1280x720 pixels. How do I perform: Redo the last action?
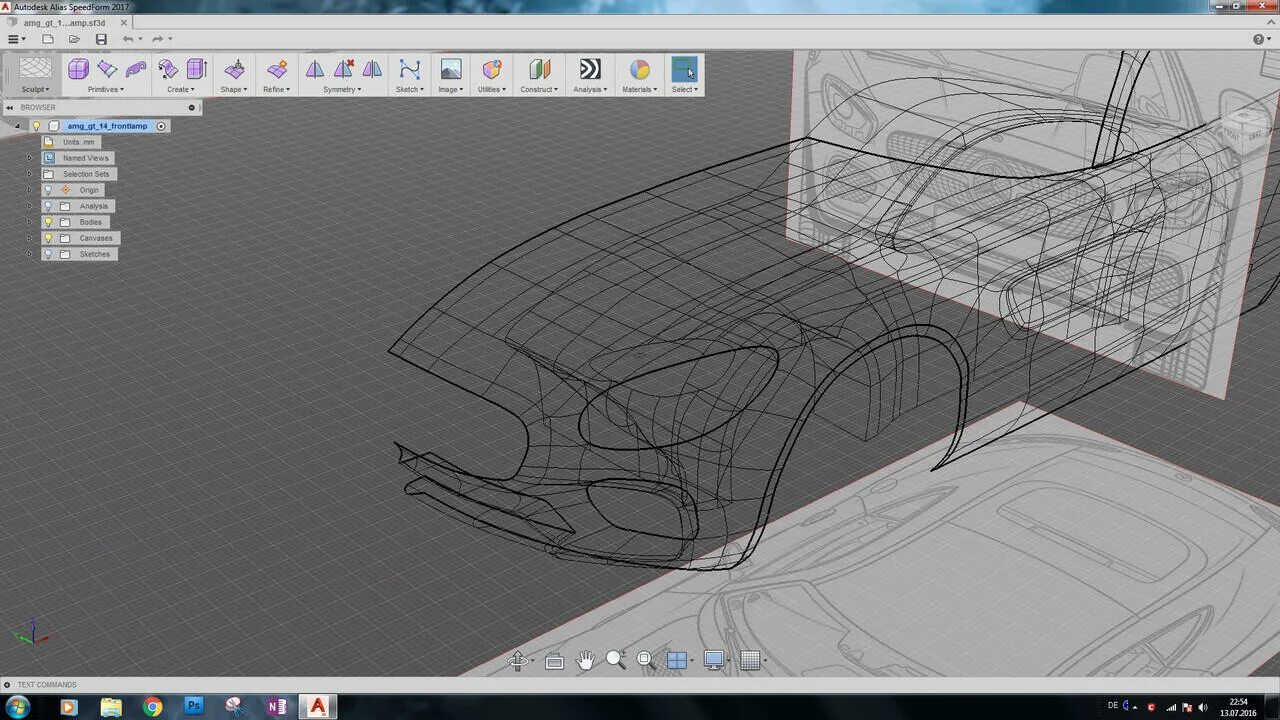pos(157,39)
